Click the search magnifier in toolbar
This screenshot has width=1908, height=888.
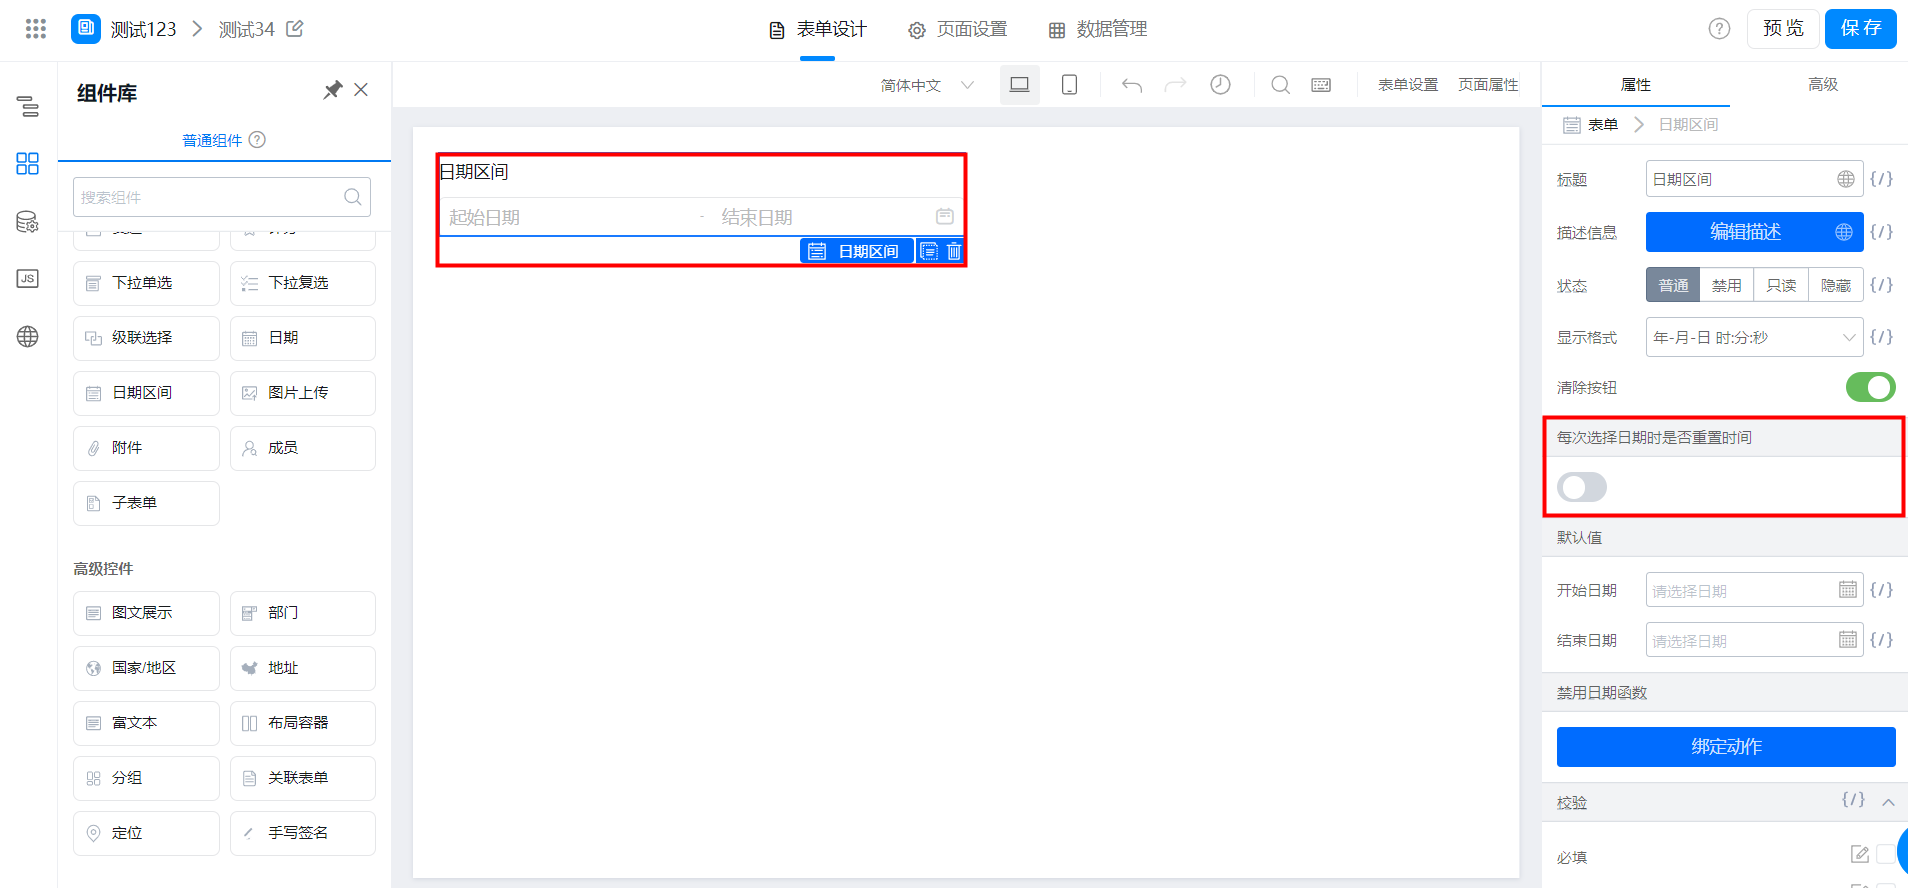1280,85
